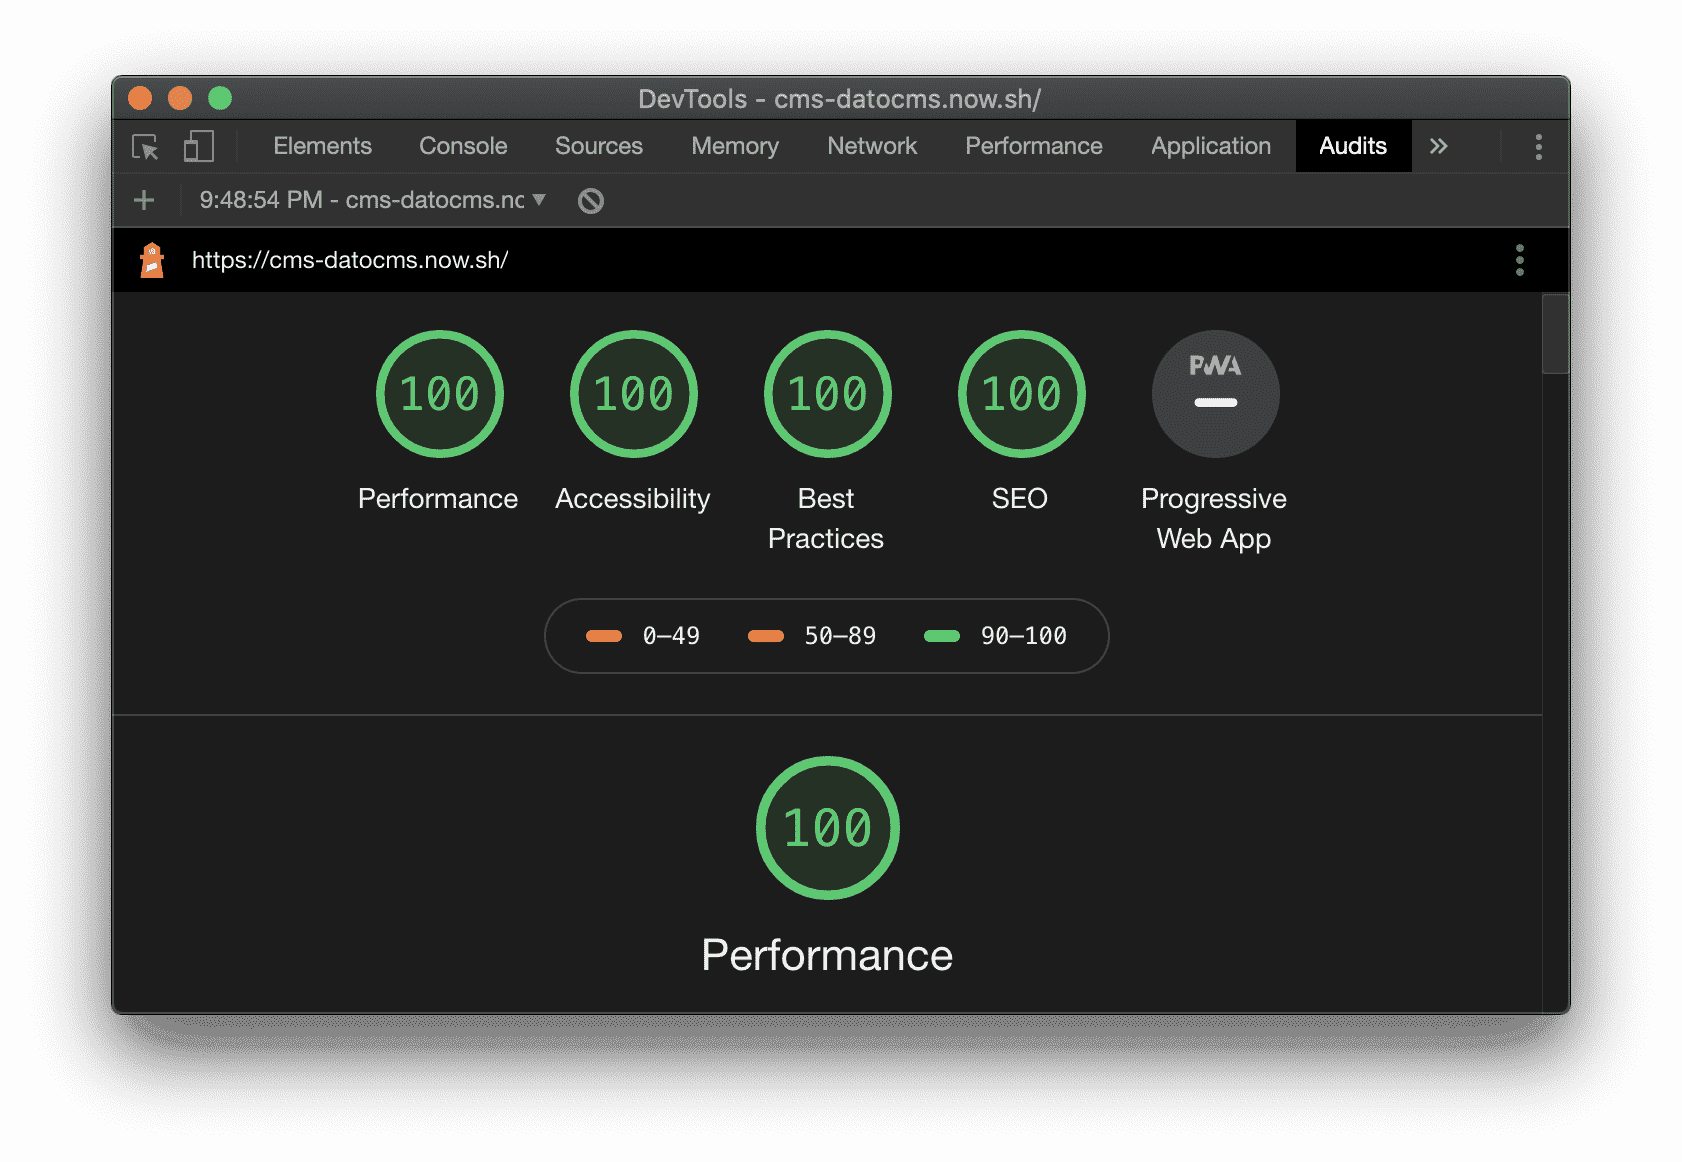Open the audit report three-dot menu
Screen dimensions: 1682x1162
tap(1519, 260)
